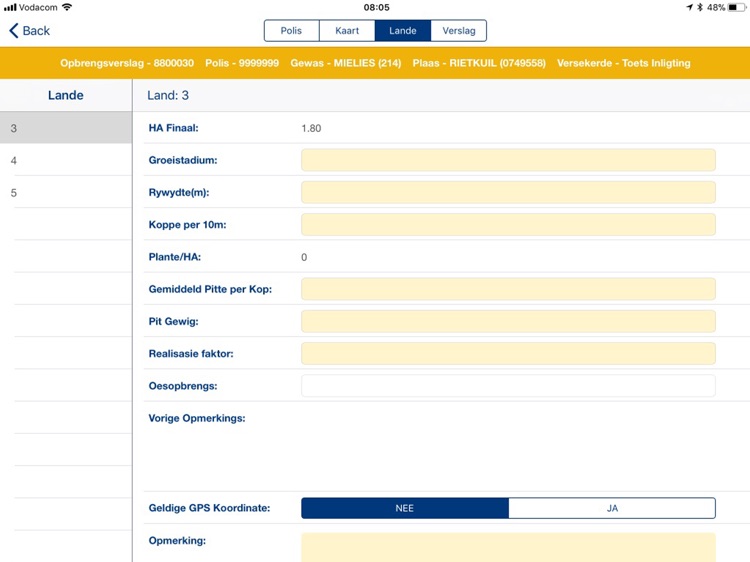Focus the Rywydte(m) input field

click(508, 192)
